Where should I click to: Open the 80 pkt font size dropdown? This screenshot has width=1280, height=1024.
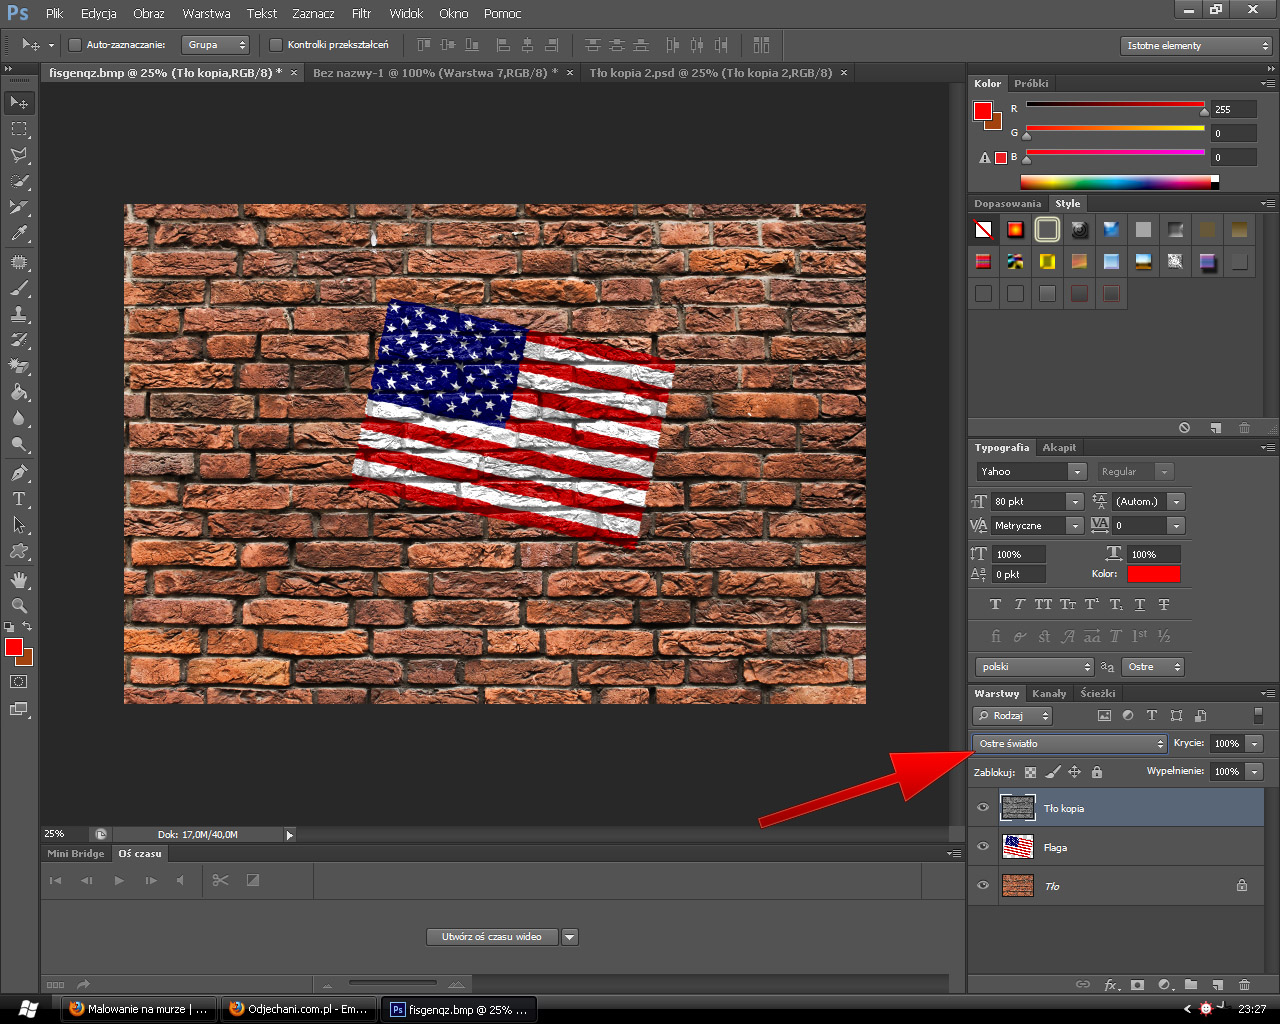[1075, 501]
